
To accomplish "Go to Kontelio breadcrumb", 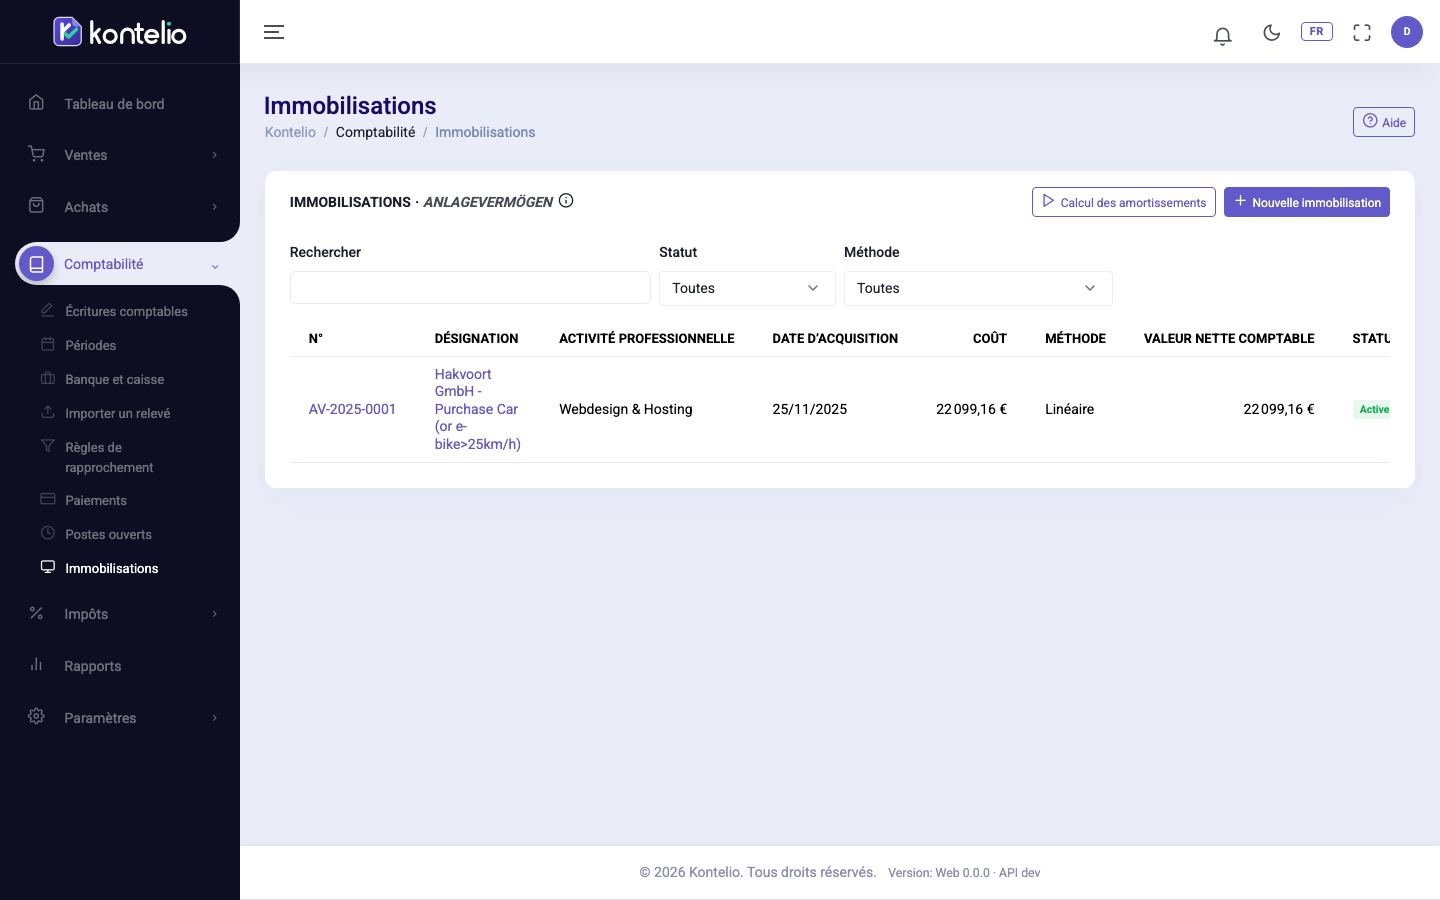I will [290, 132].
